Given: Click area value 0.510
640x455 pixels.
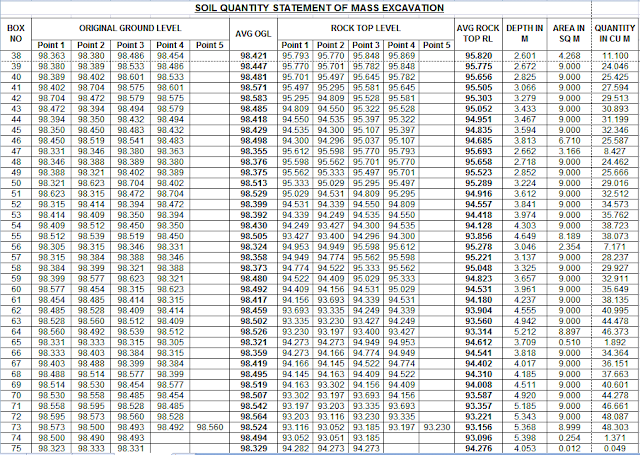Looking at the screenshot, I should coord(569,342).
